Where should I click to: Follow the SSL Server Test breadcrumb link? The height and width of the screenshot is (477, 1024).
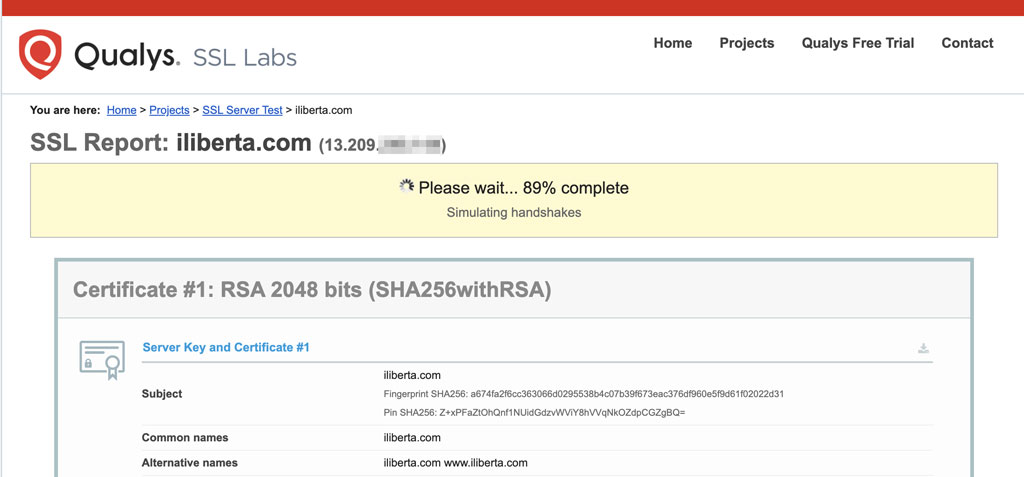pyautogui.click(x=242, y=110)
